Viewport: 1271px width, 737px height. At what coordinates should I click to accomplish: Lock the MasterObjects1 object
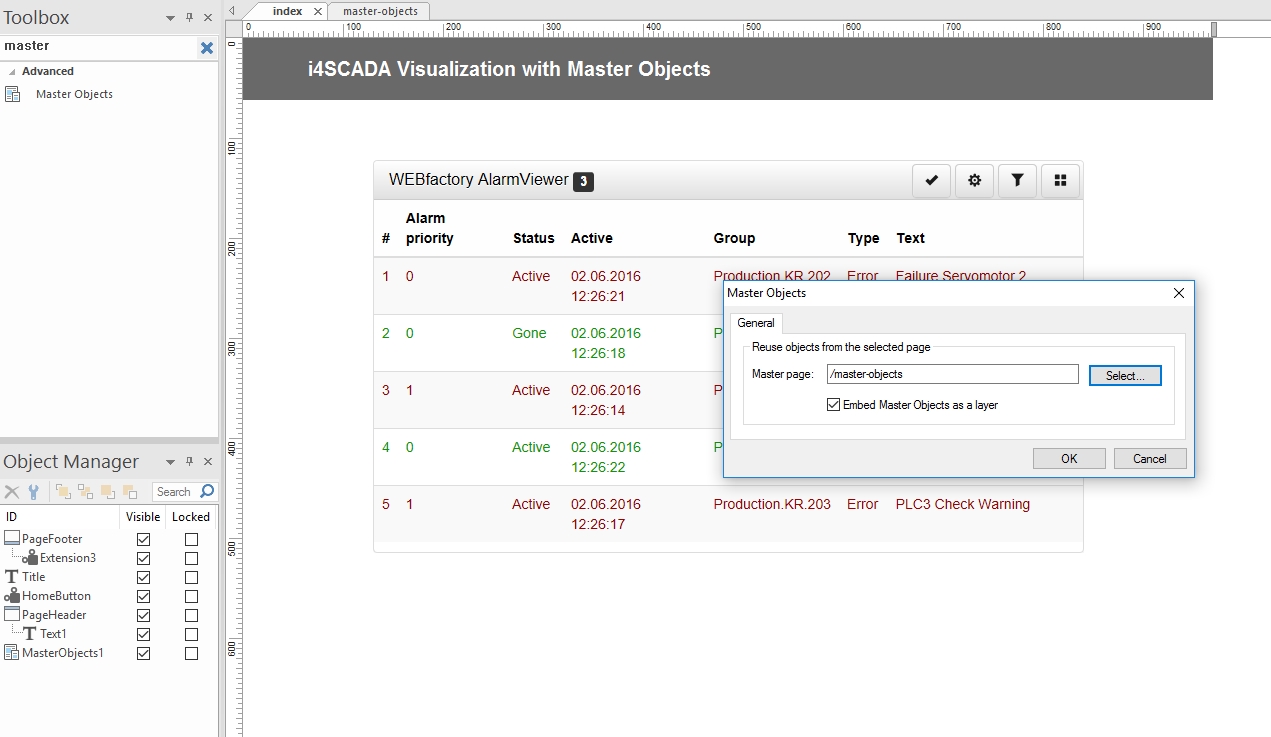(x=191, y=653)
